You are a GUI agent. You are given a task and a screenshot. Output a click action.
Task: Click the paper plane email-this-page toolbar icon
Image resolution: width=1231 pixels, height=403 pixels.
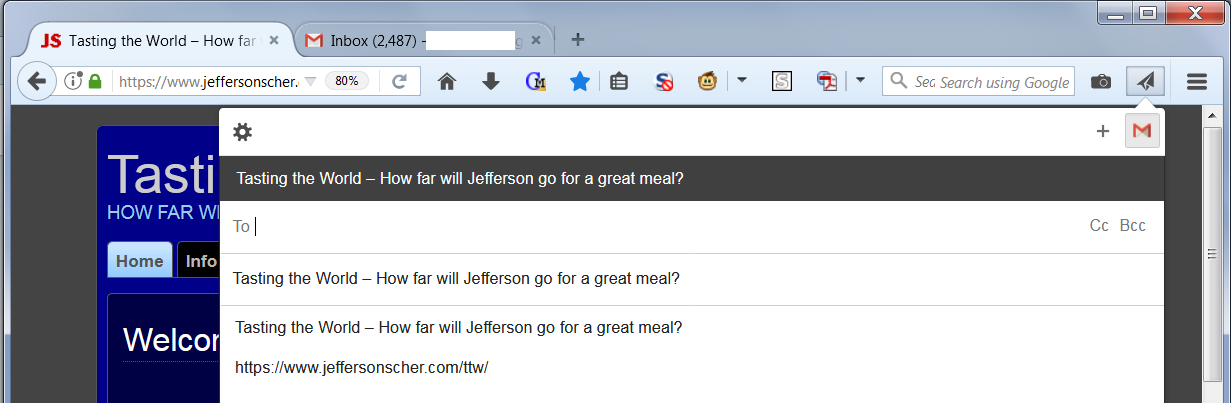tap(1146, 81)
